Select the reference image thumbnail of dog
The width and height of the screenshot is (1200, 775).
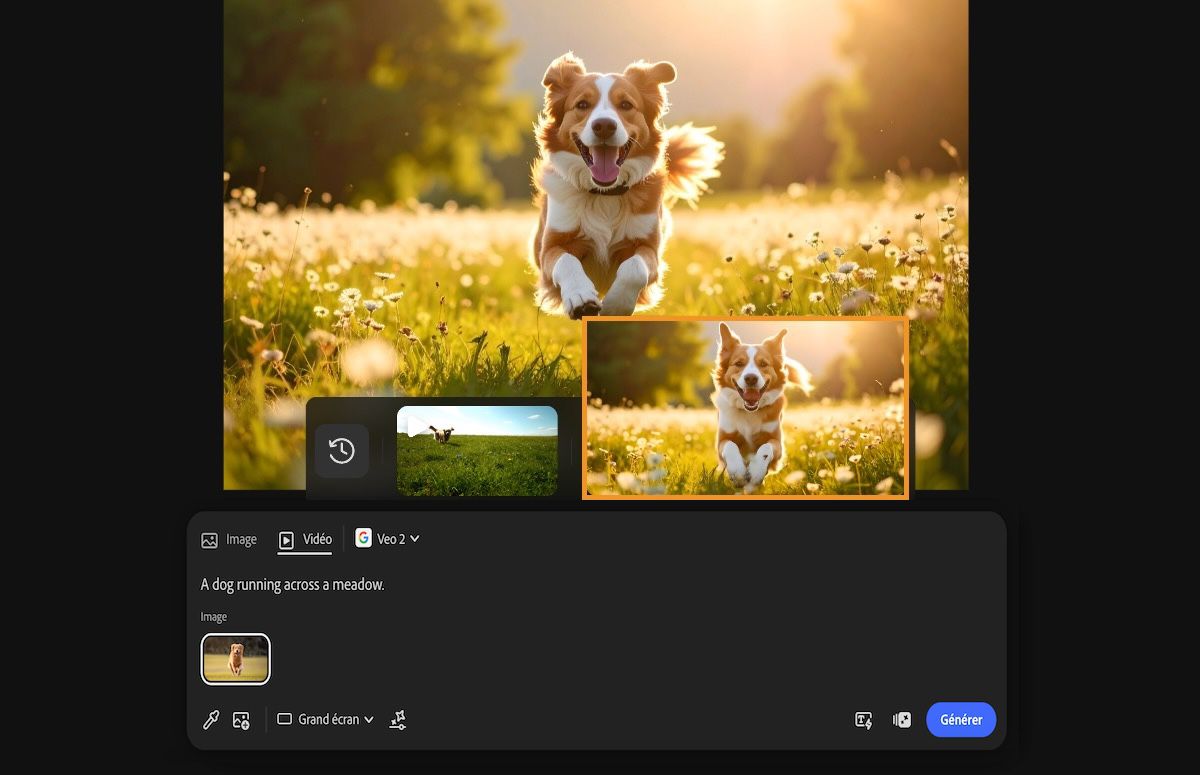236,659
